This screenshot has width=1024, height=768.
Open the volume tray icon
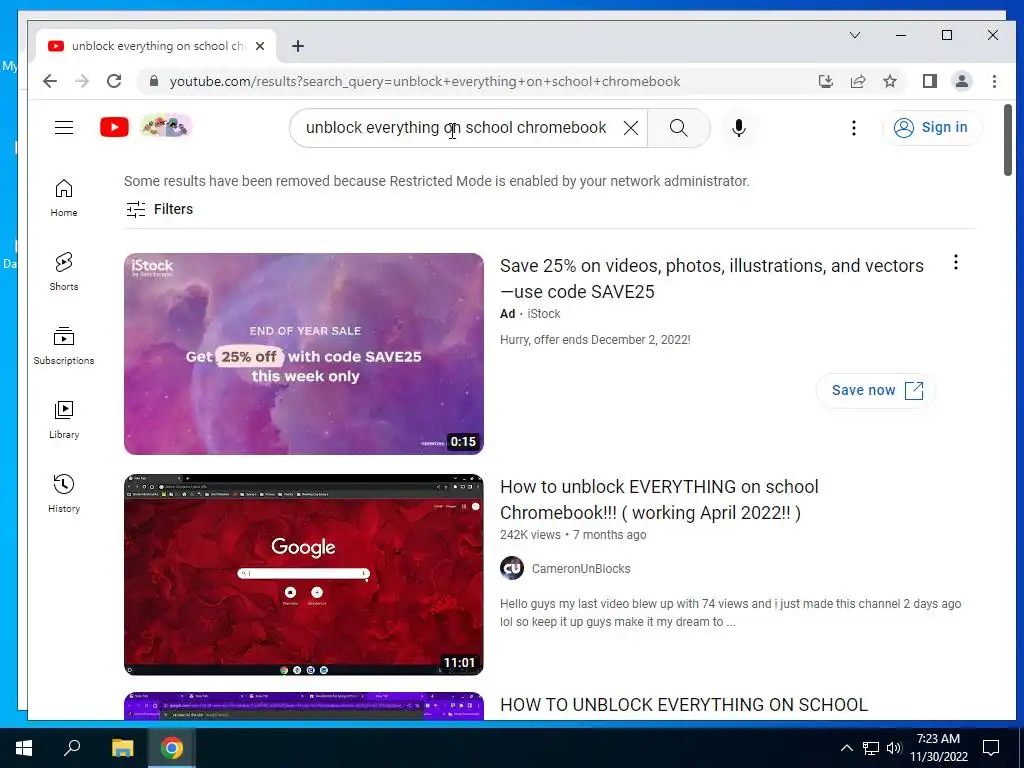(893, 748)
